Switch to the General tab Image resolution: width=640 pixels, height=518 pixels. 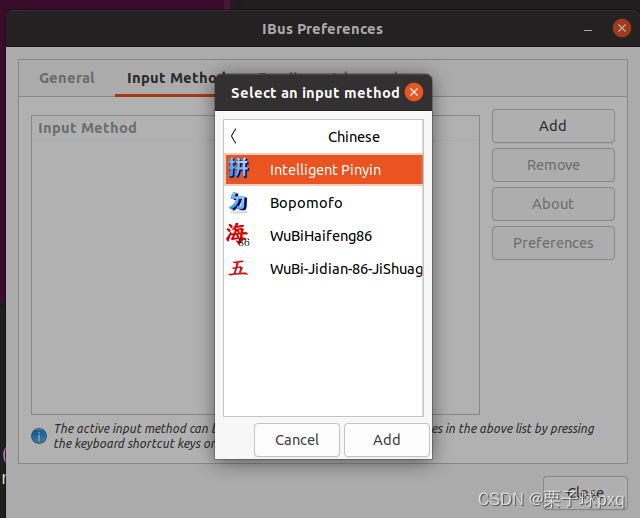tap(67, 78)
